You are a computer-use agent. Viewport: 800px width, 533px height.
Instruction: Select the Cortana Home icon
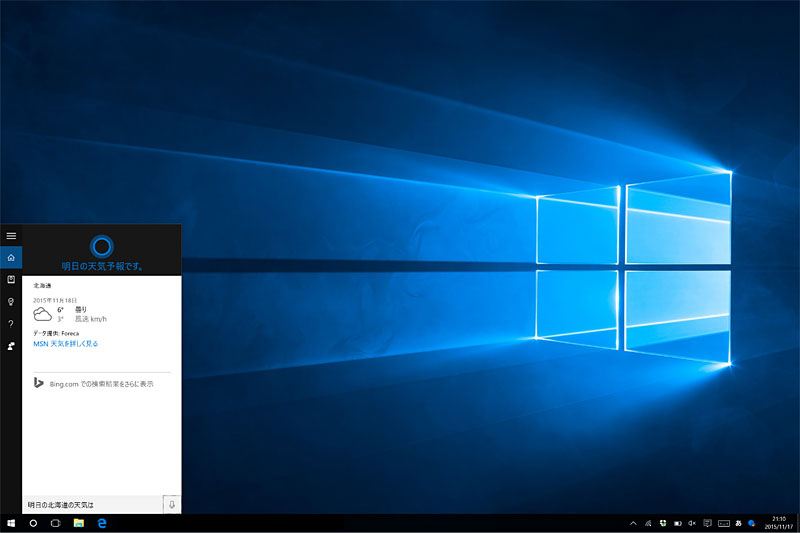coord(11,258)
